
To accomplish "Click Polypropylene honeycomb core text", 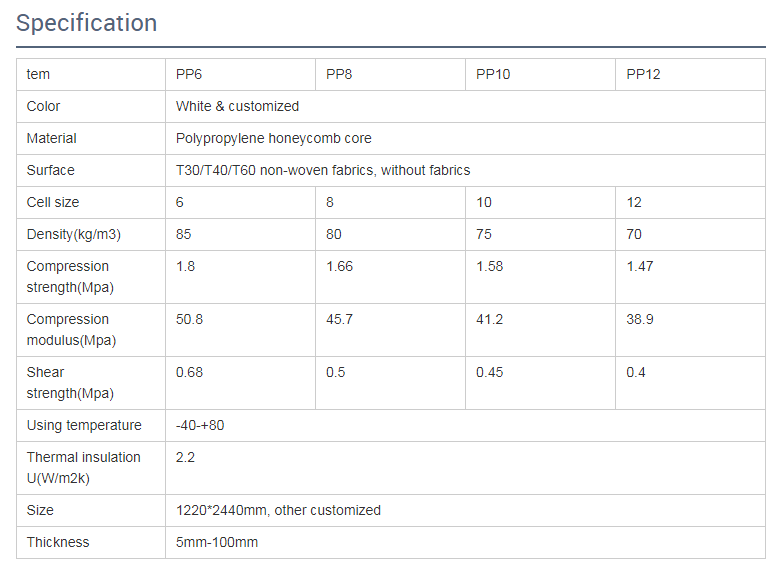I will pos(273,138).
